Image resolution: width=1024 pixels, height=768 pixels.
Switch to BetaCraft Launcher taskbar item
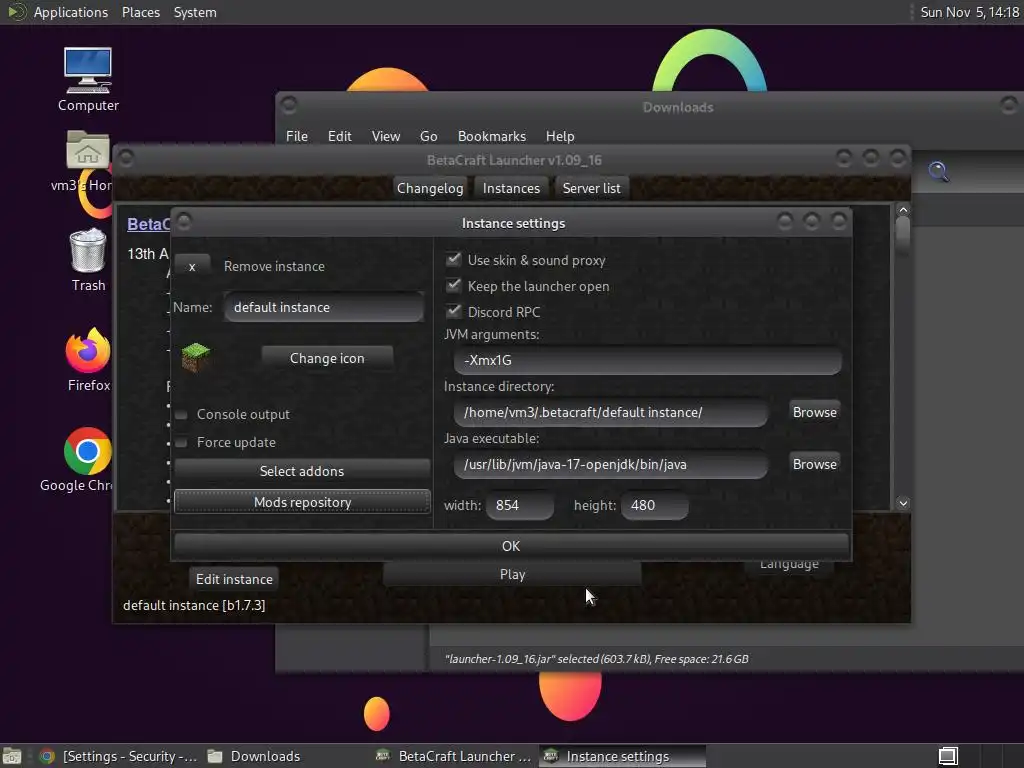(454, 756)
